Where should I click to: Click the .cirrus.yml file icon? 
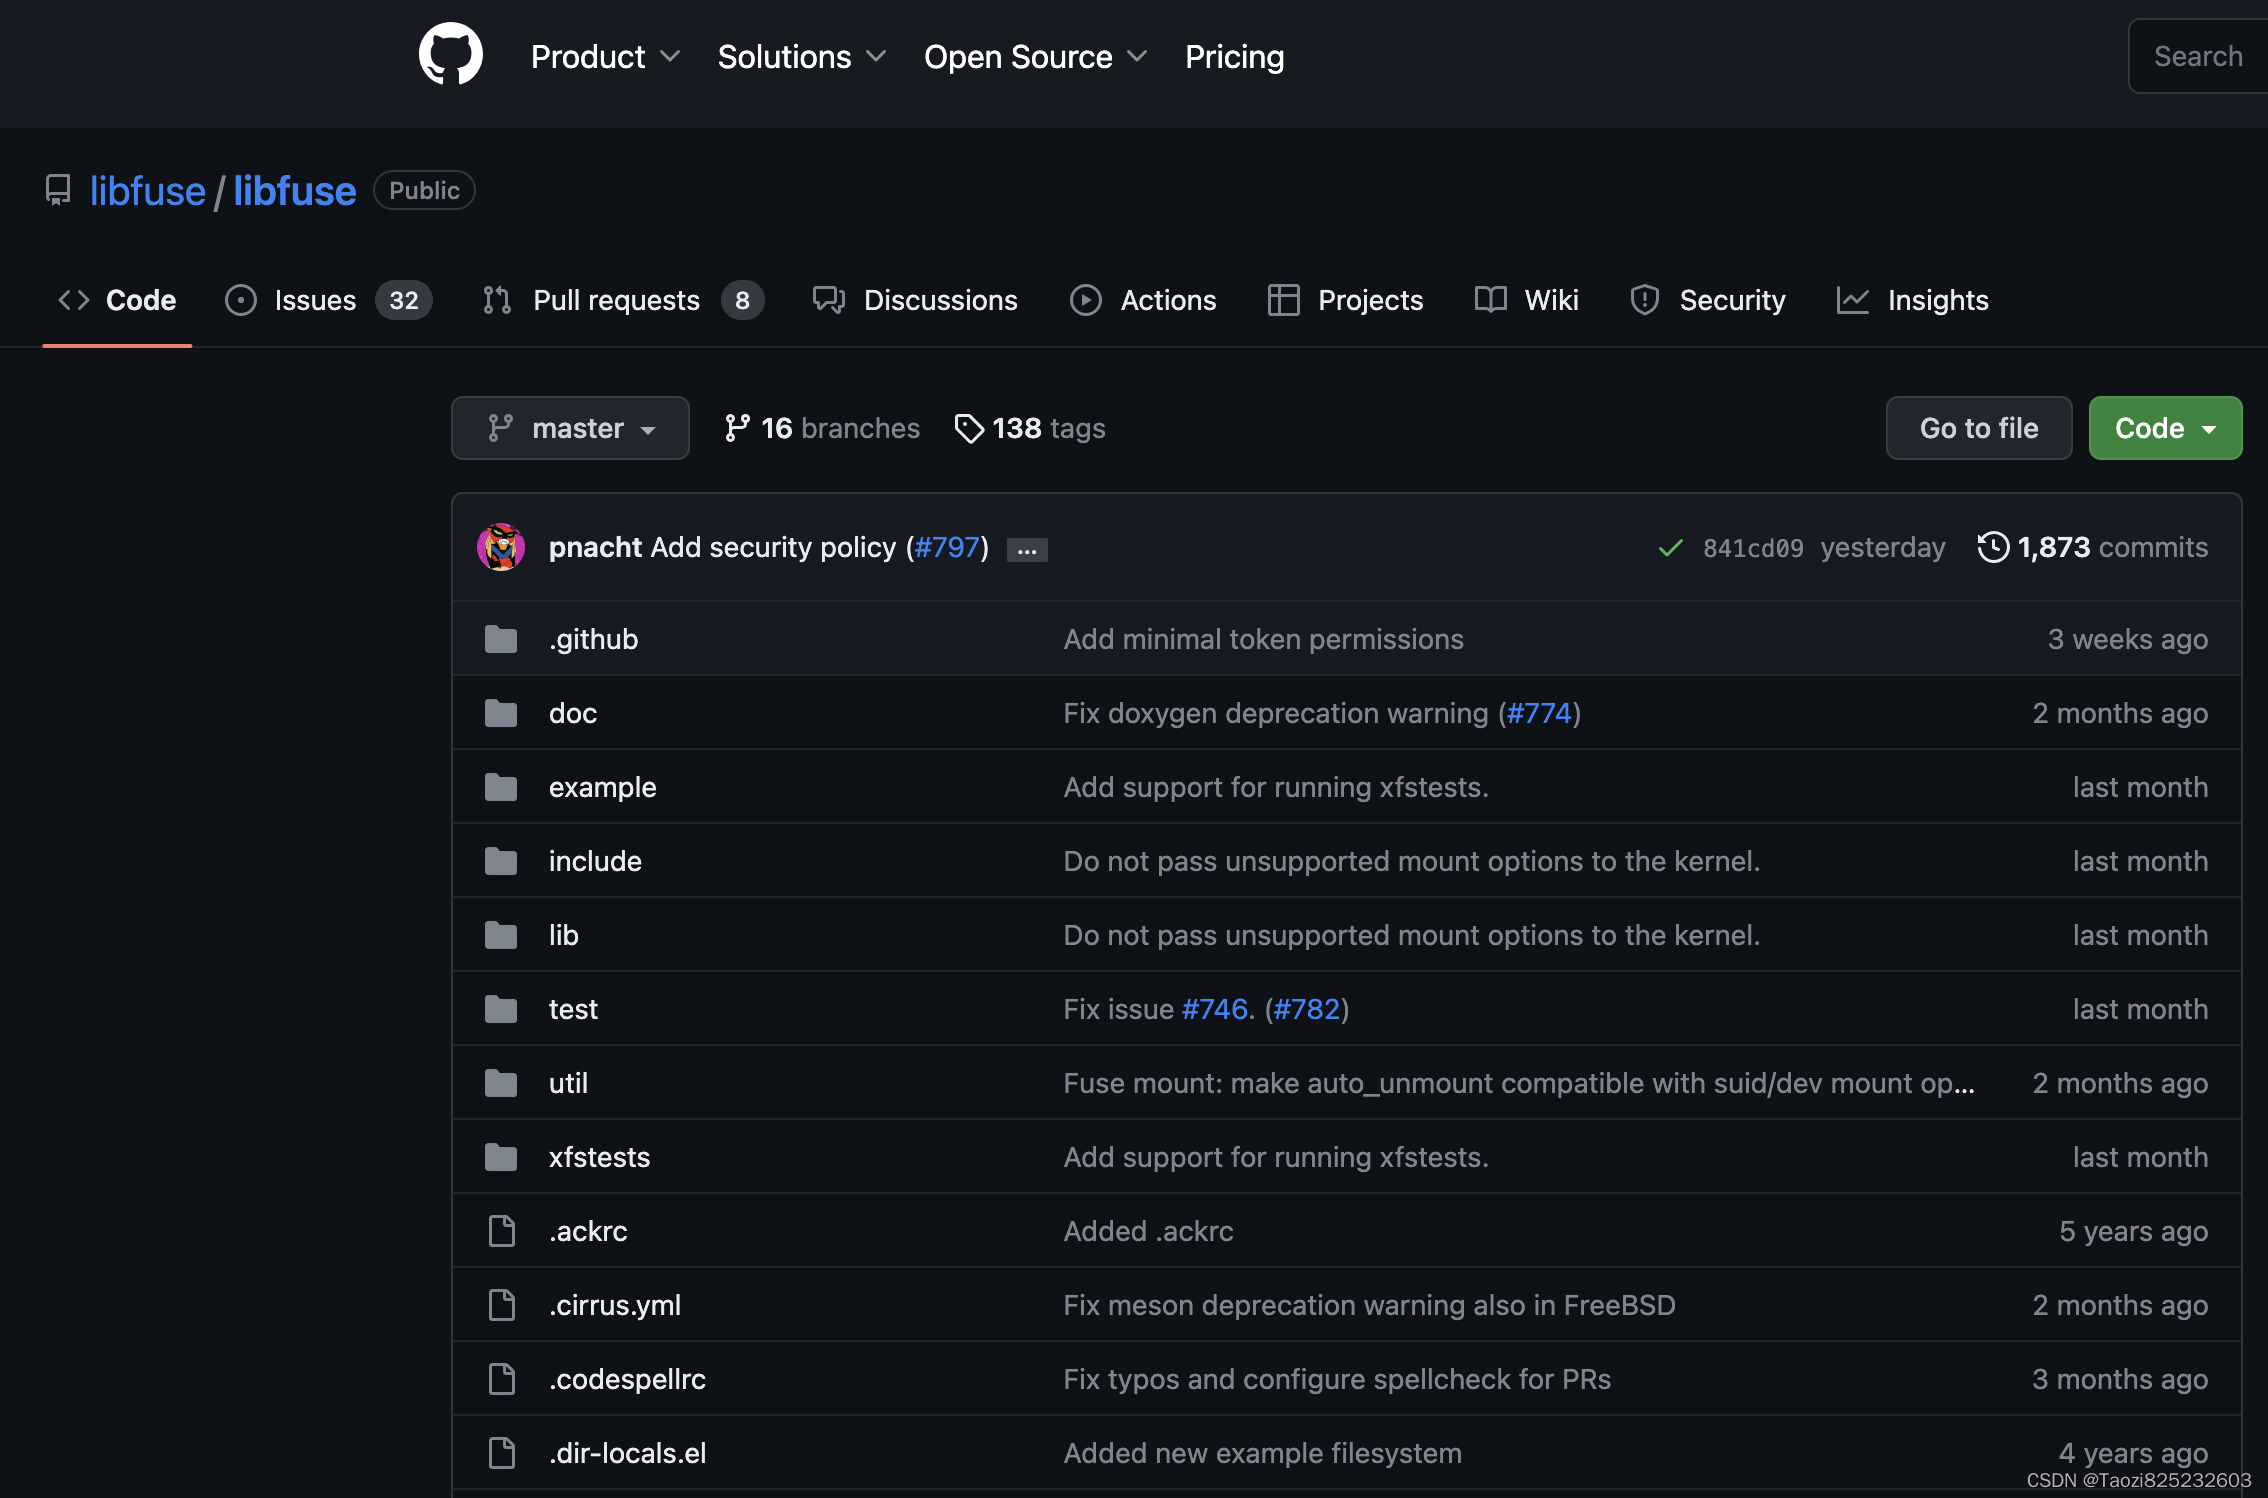[x=501, y=1305]
